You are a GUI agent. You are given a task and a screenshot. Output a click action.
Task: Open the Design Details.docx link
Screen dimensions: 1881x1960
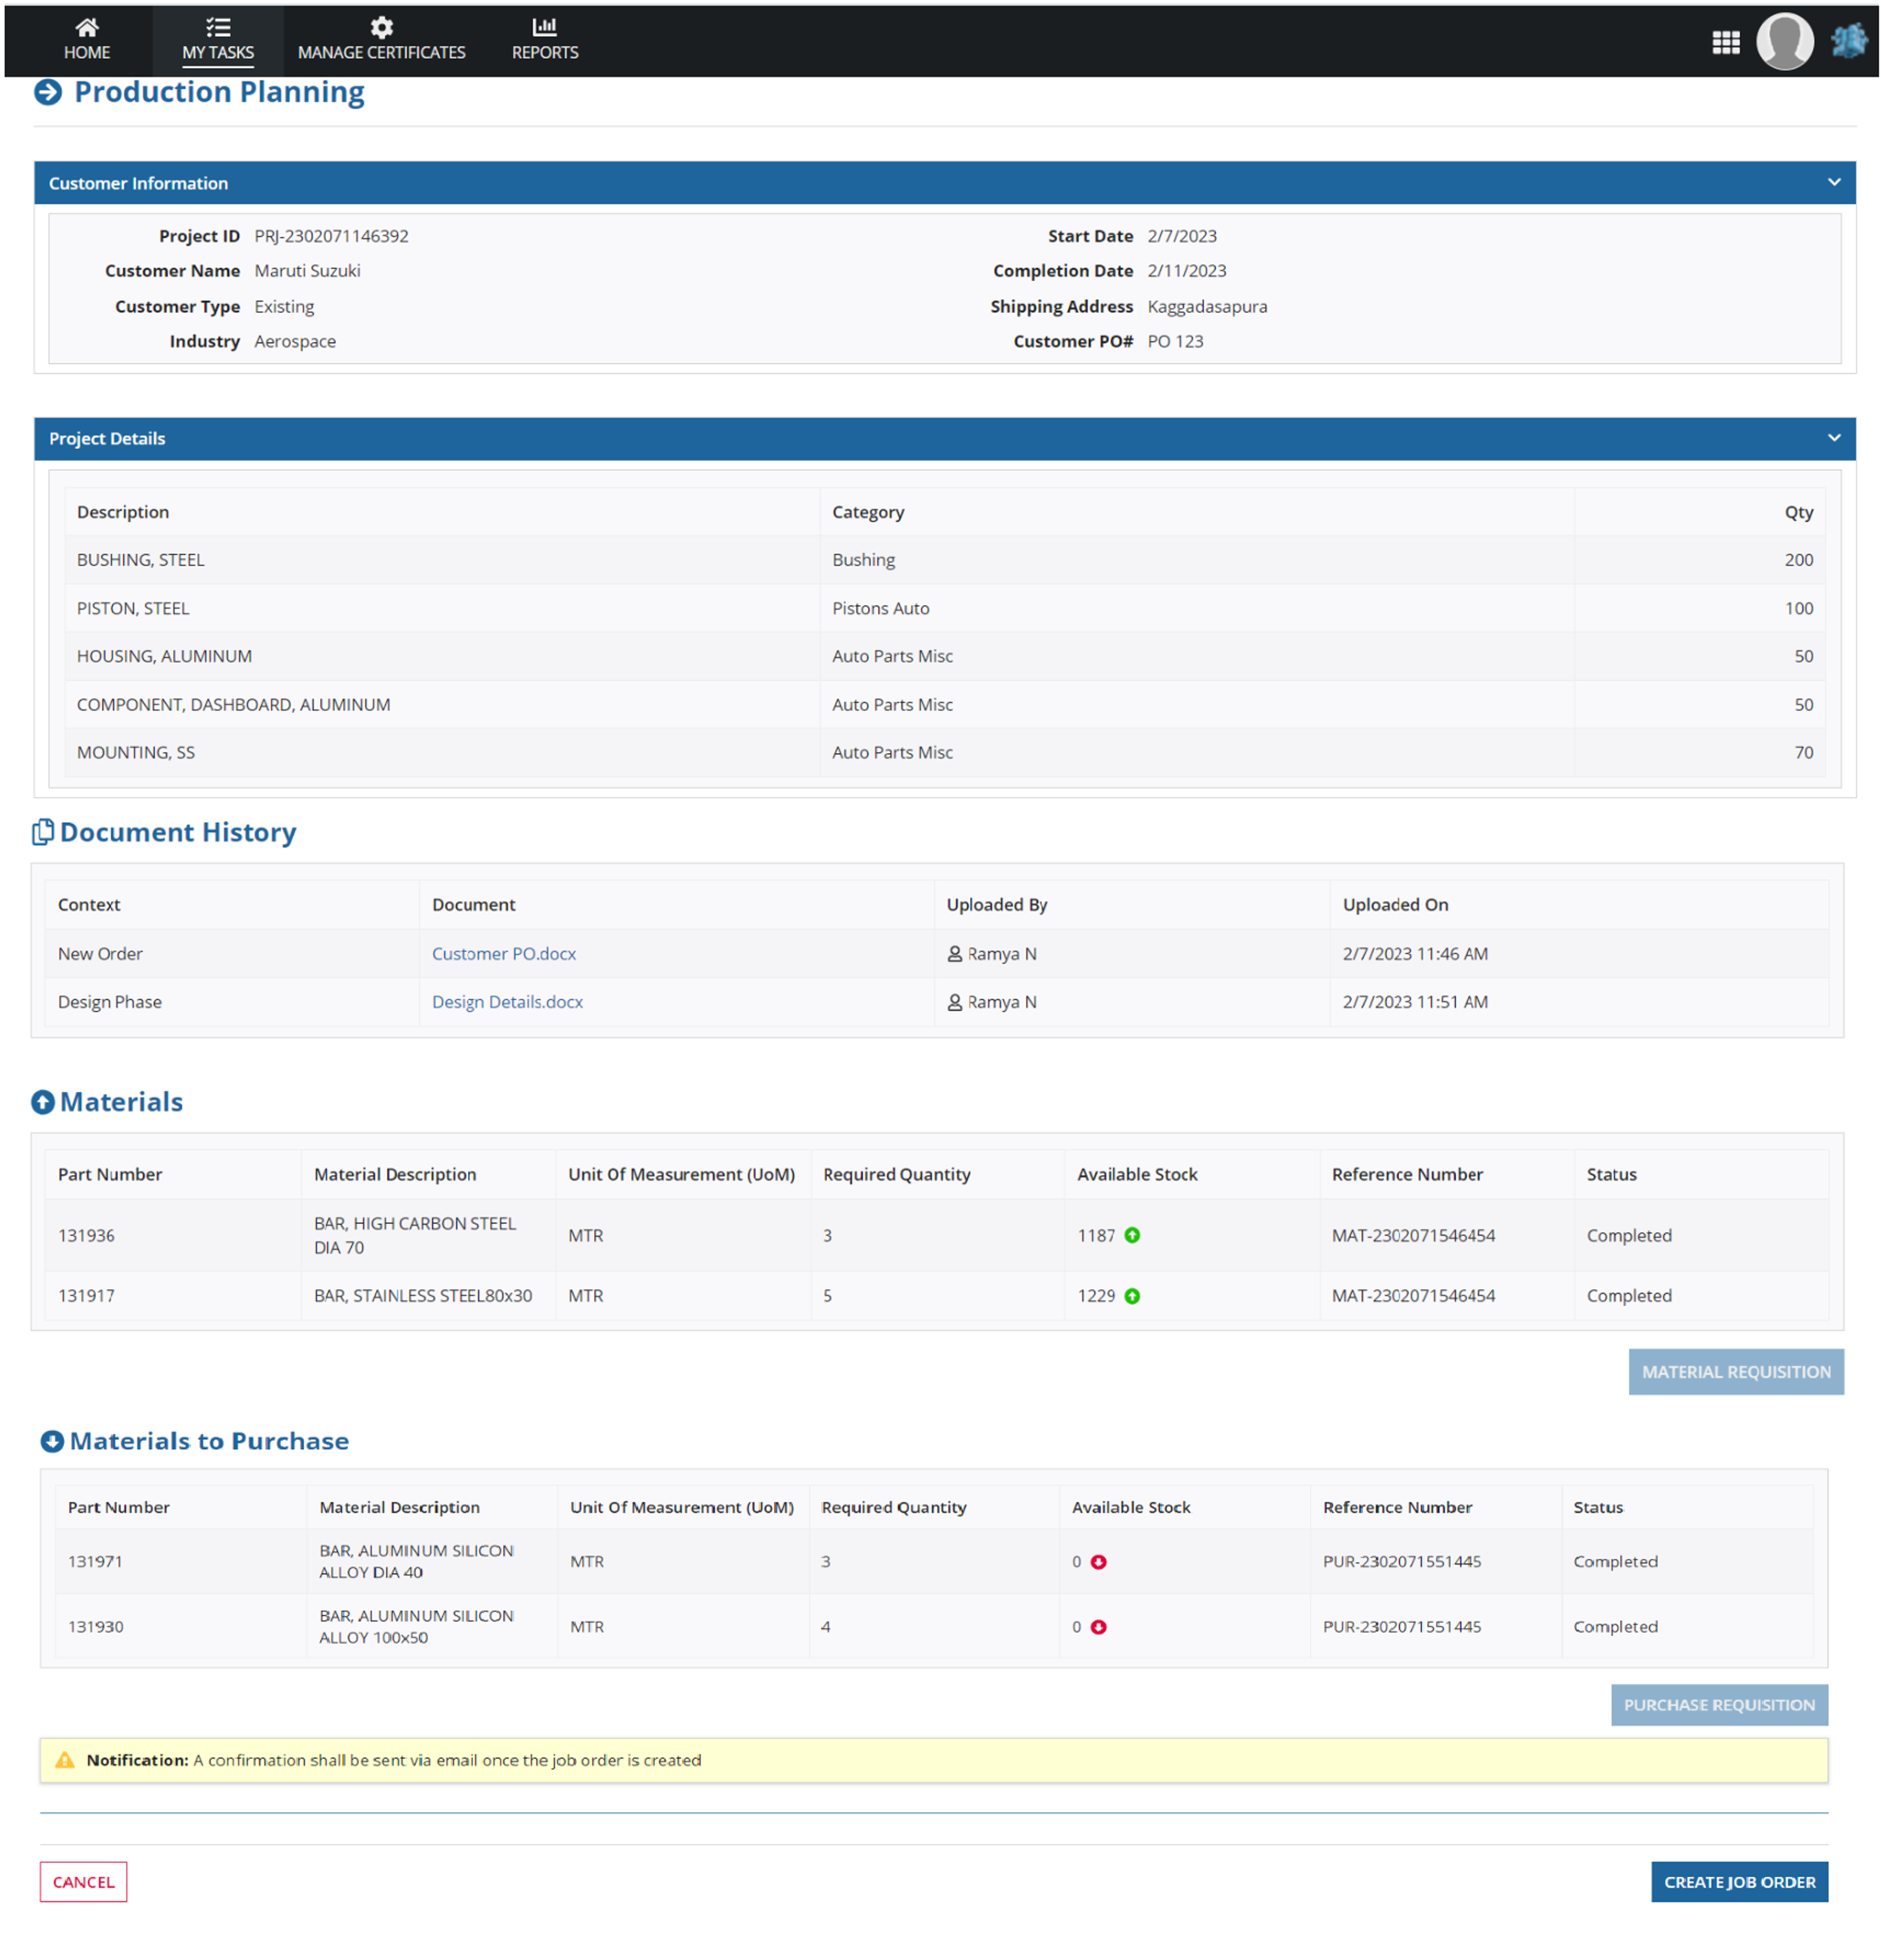(507, 1002)
